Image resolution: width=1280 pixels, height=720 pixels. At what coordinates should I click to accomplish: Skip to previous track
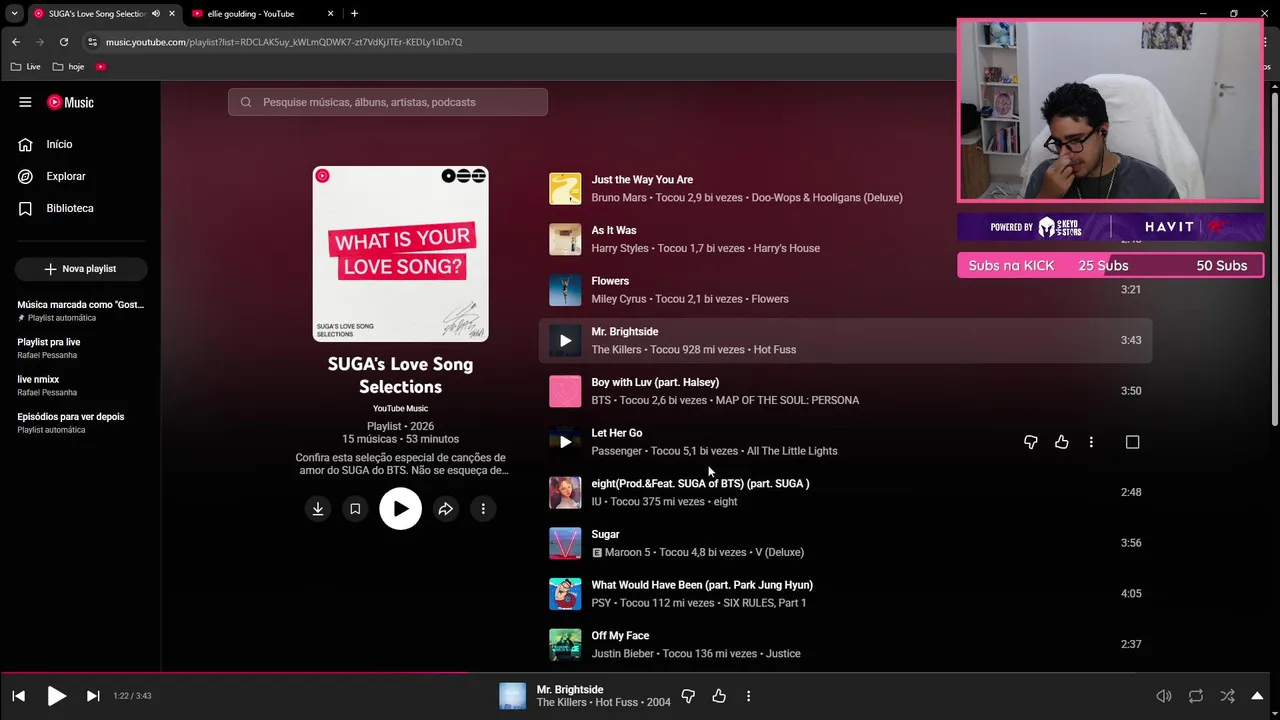coord(19,696)
